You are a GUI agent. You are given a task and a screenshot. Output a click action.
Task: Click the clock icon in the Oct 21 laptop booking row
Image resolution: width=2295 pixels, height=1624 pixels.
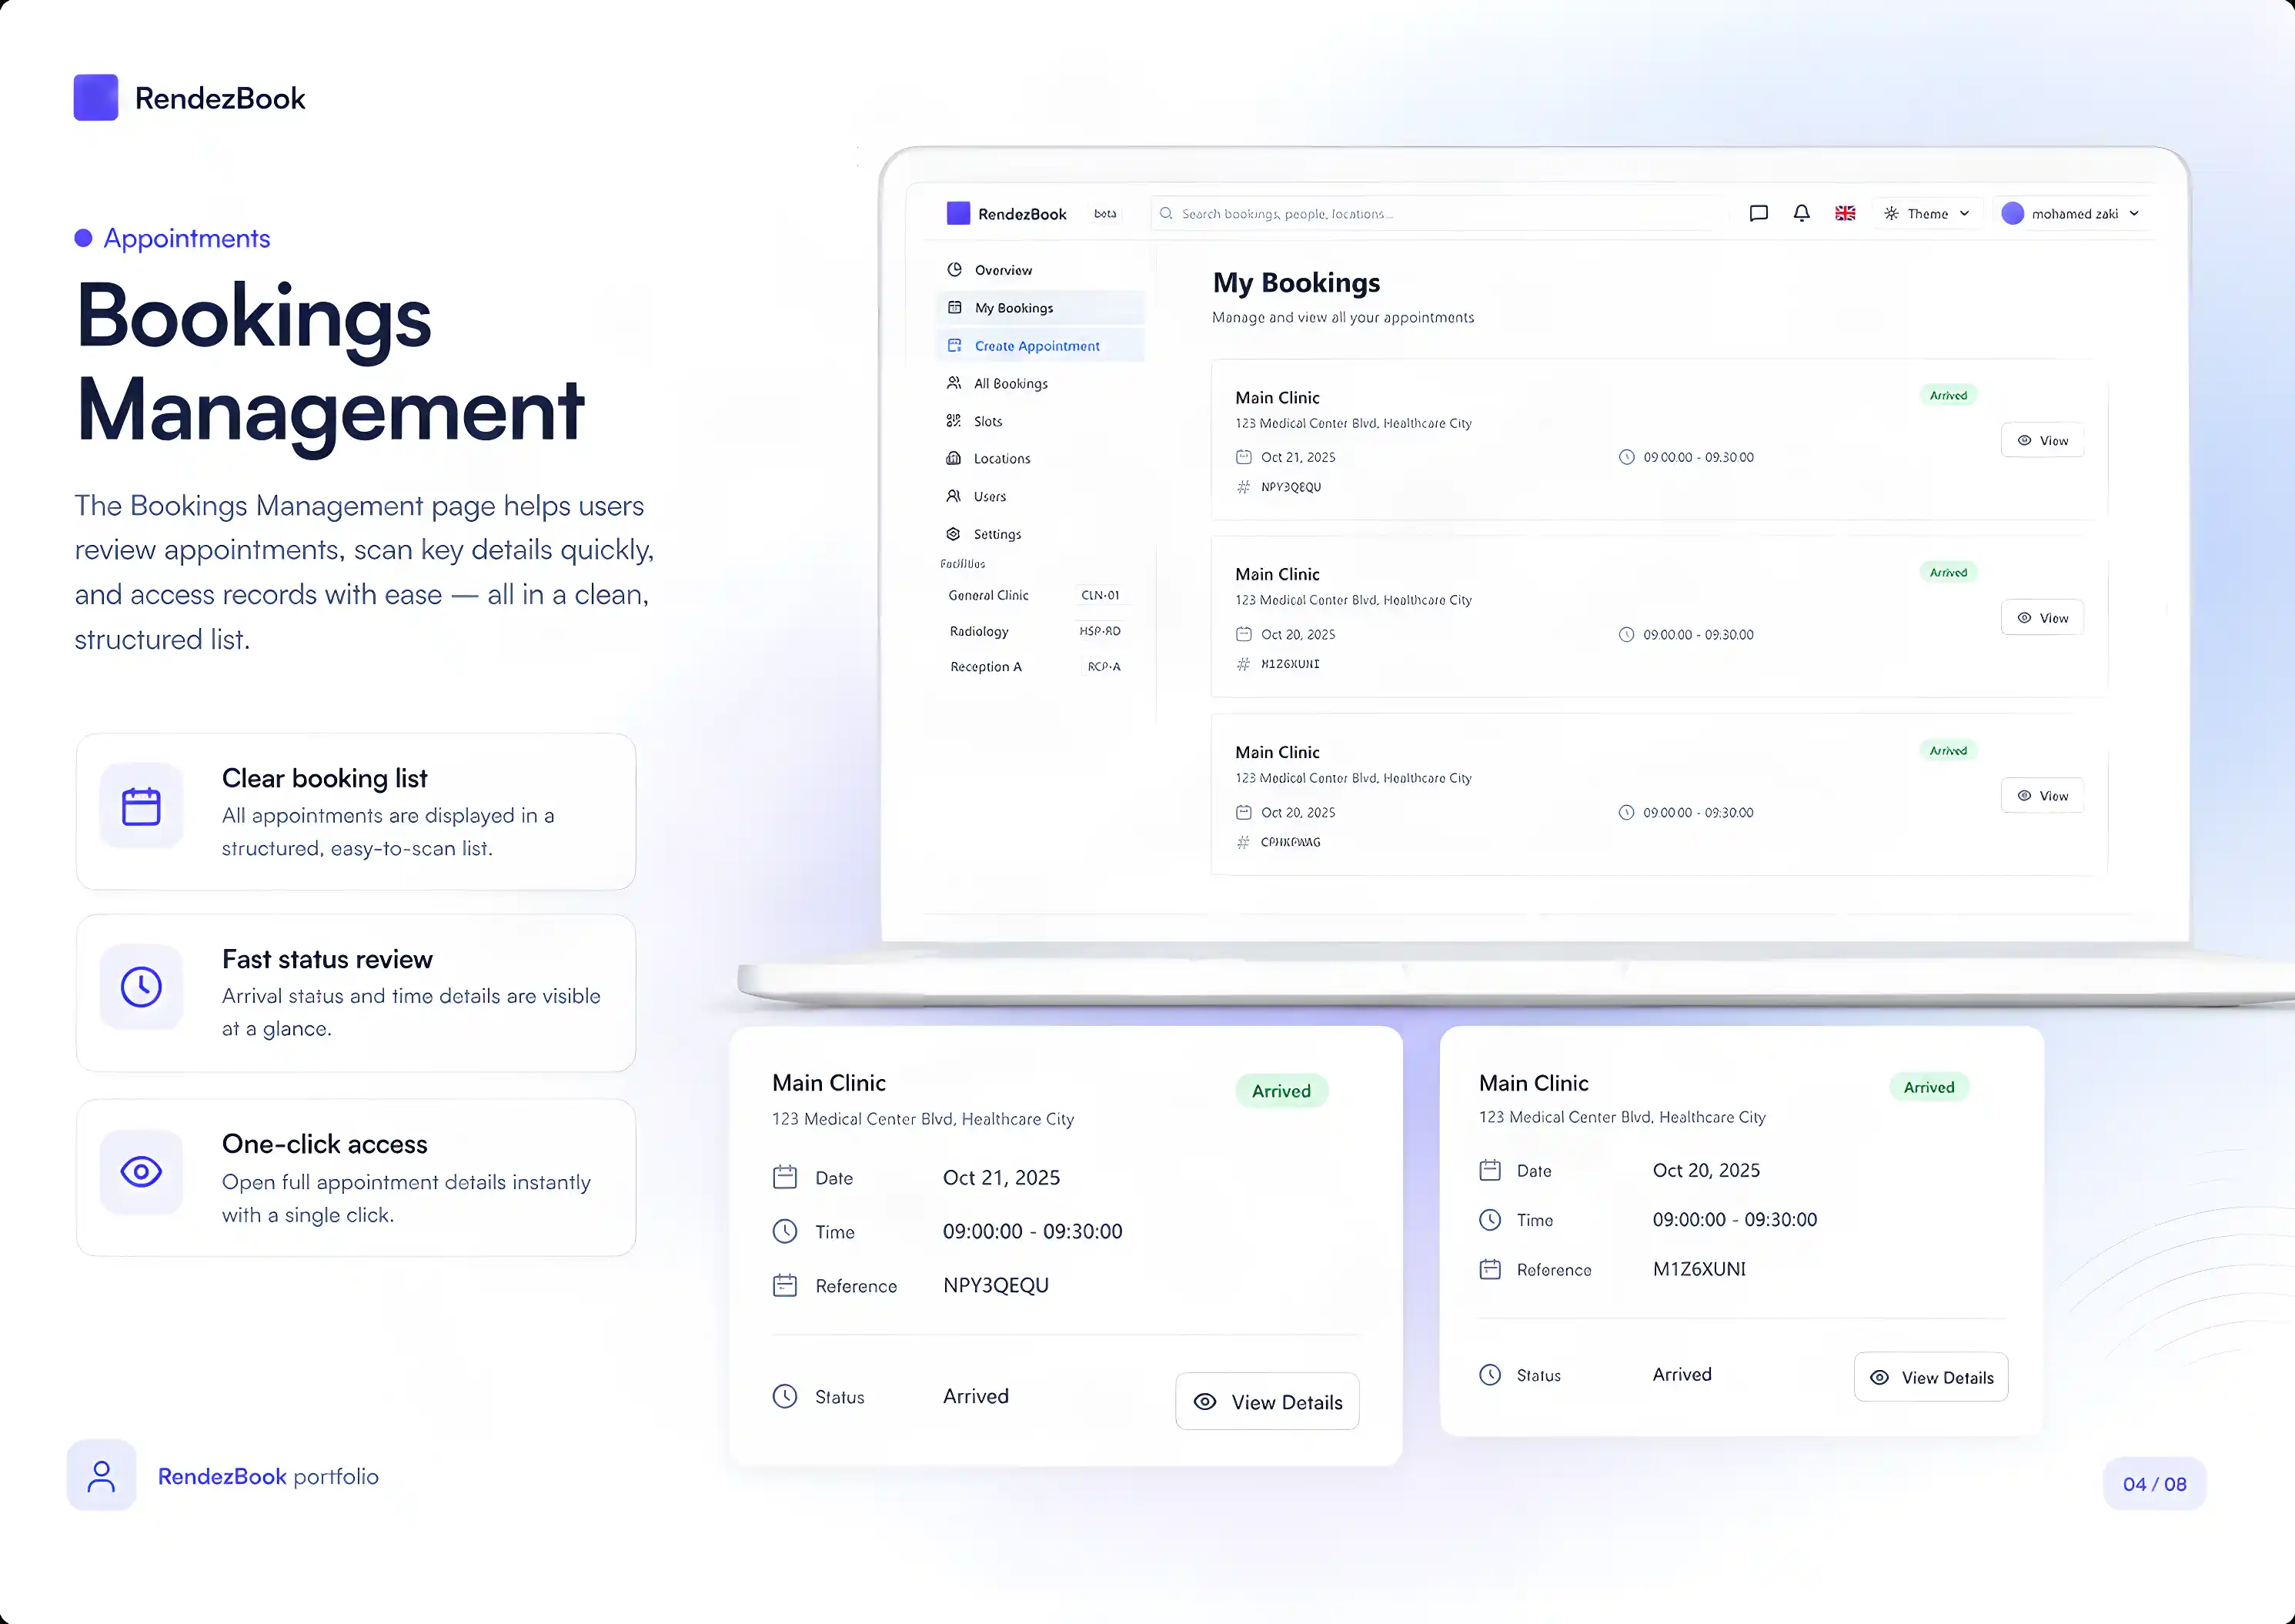click(x=1626, y=457)
